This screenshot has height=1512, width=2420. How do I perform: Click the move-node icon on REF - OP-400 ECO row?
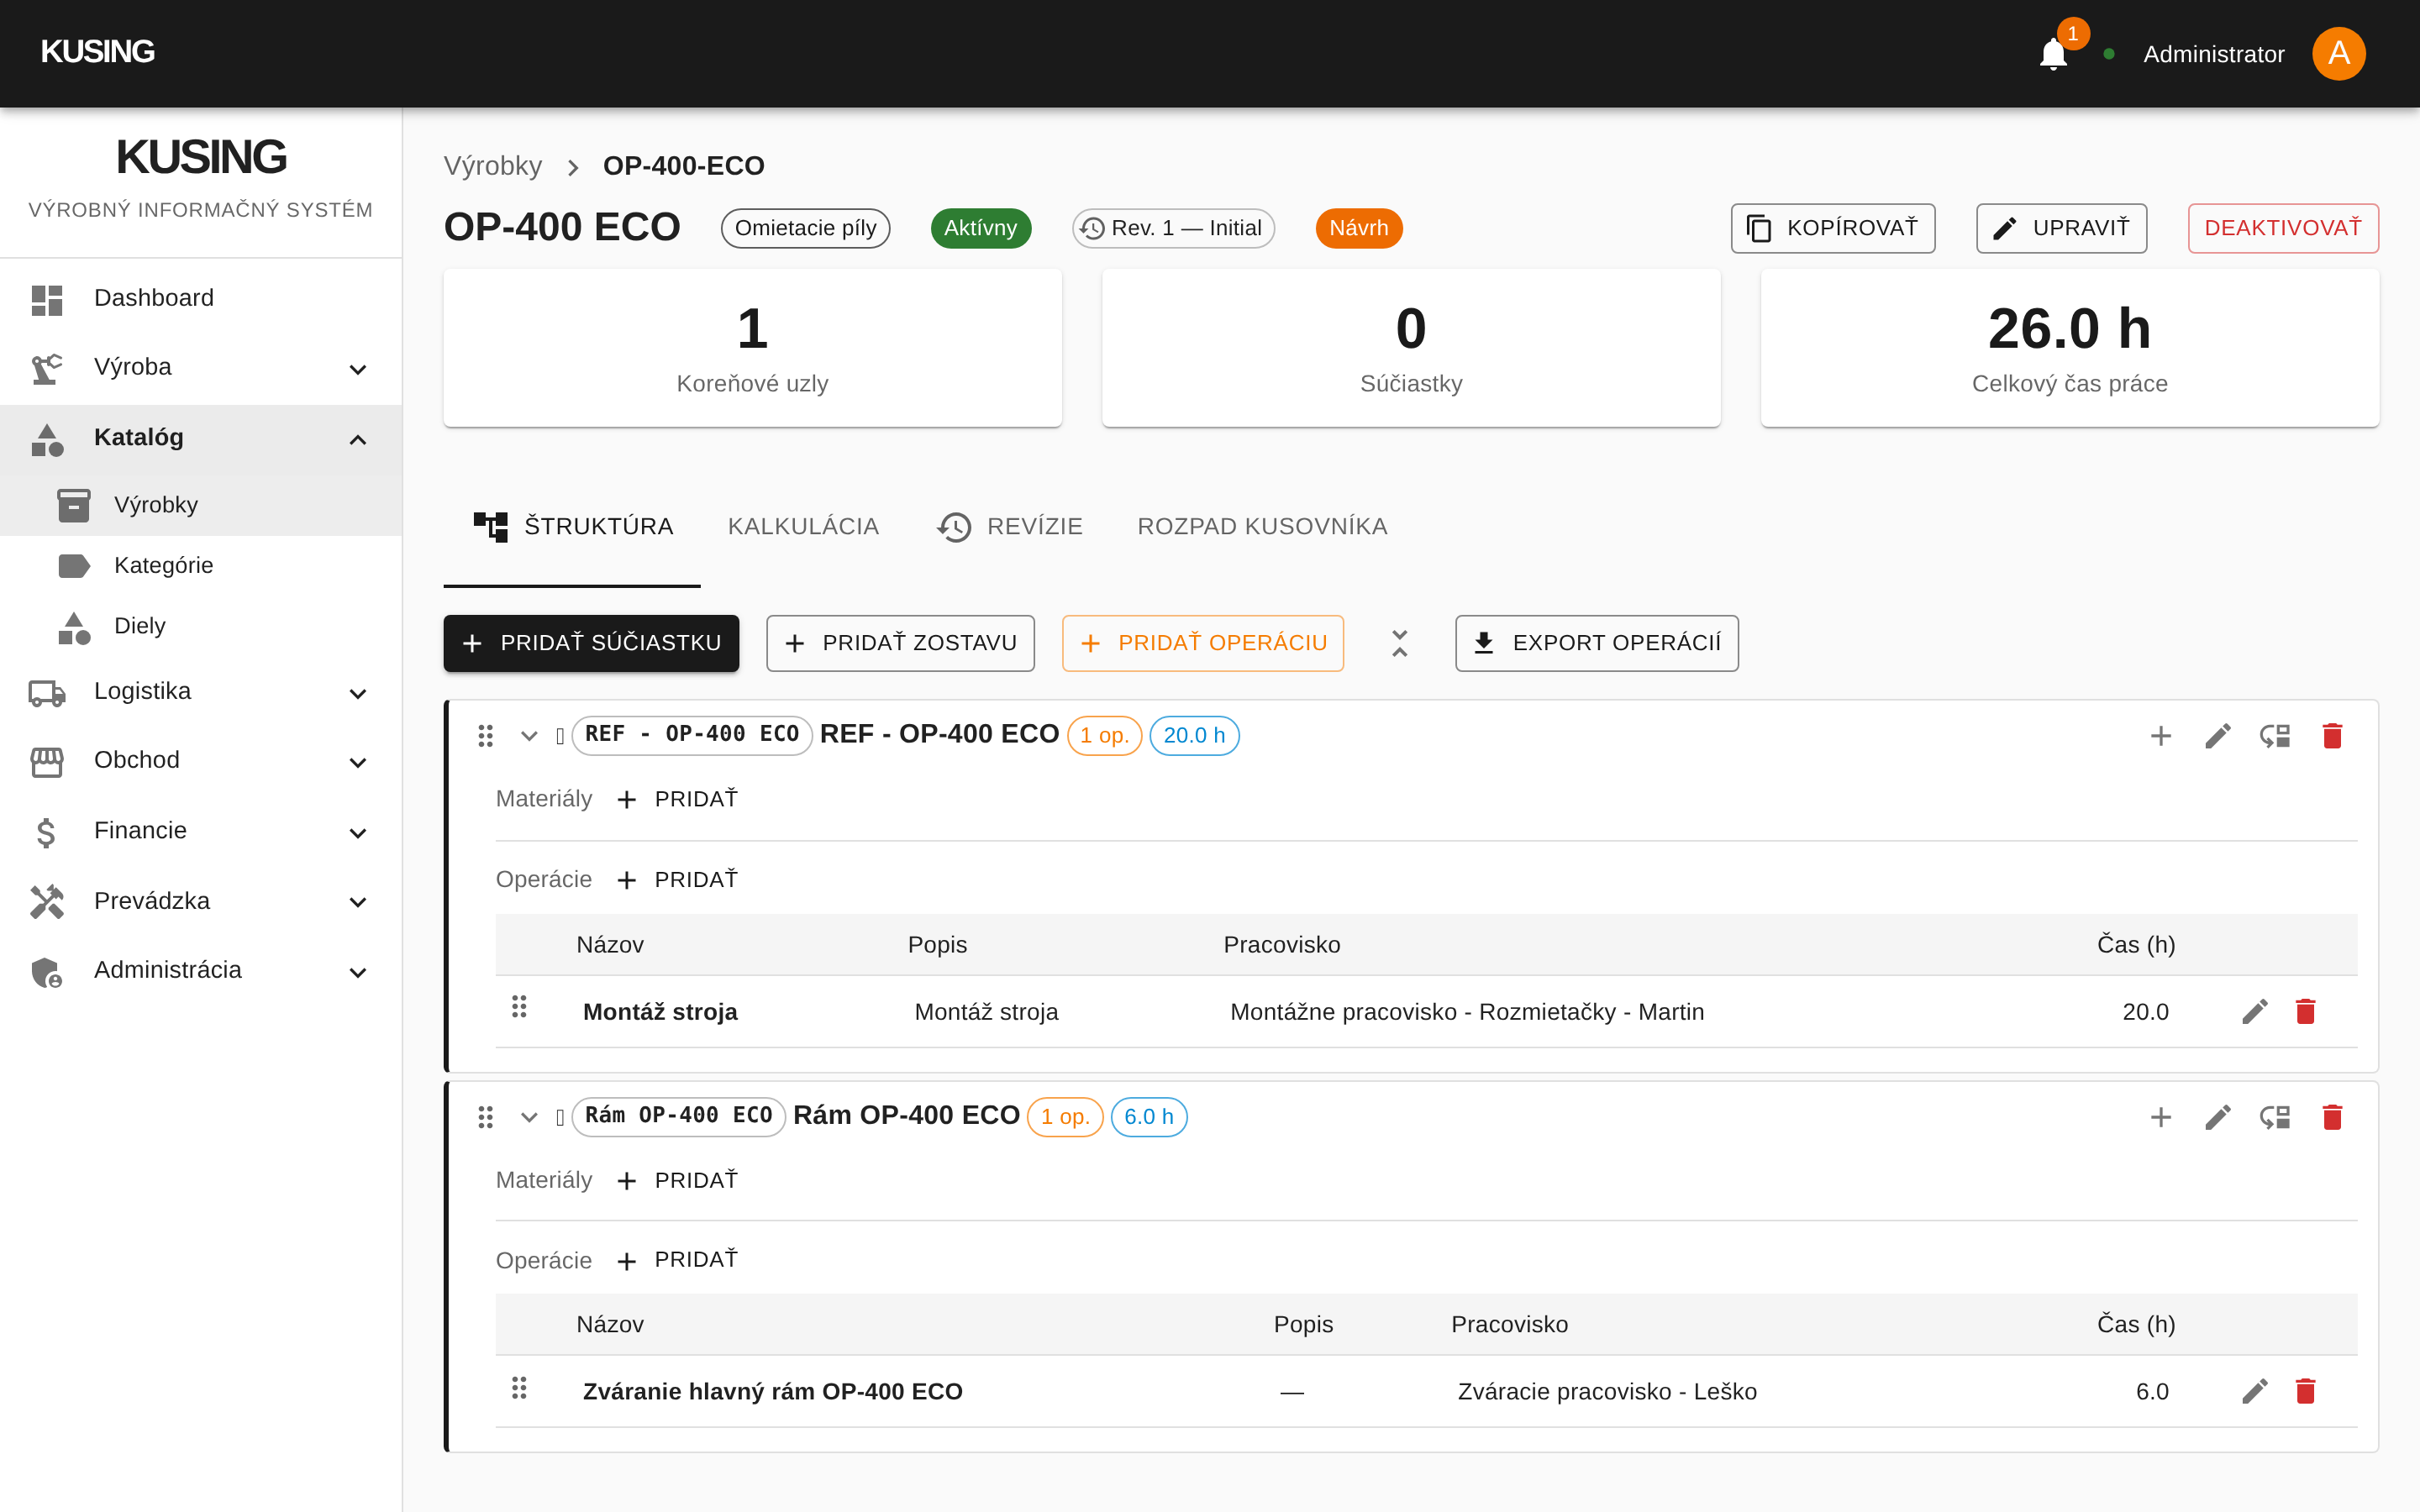click(2275, 736)
